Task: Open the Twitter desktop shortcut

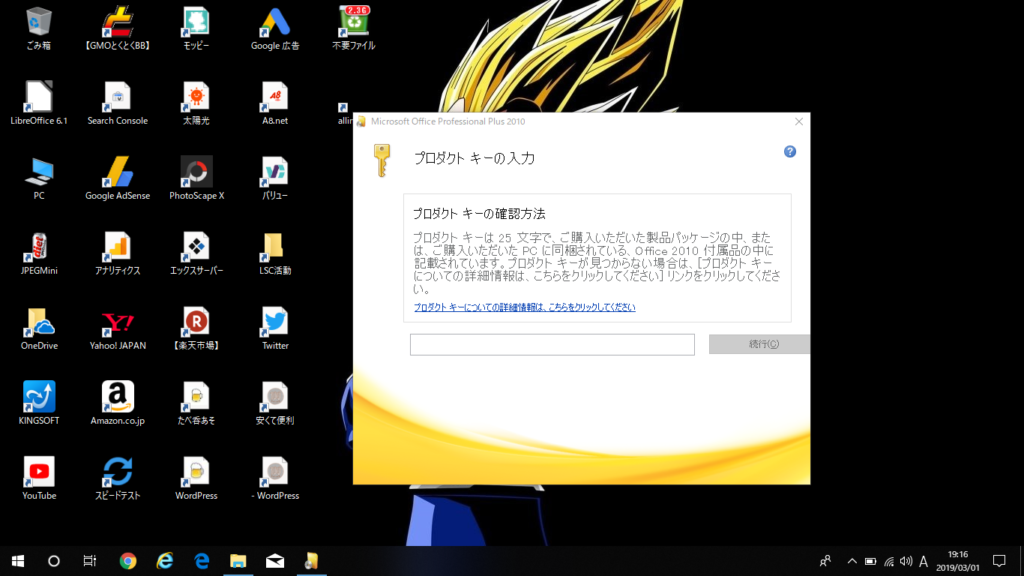Action: tap(275, 328)
